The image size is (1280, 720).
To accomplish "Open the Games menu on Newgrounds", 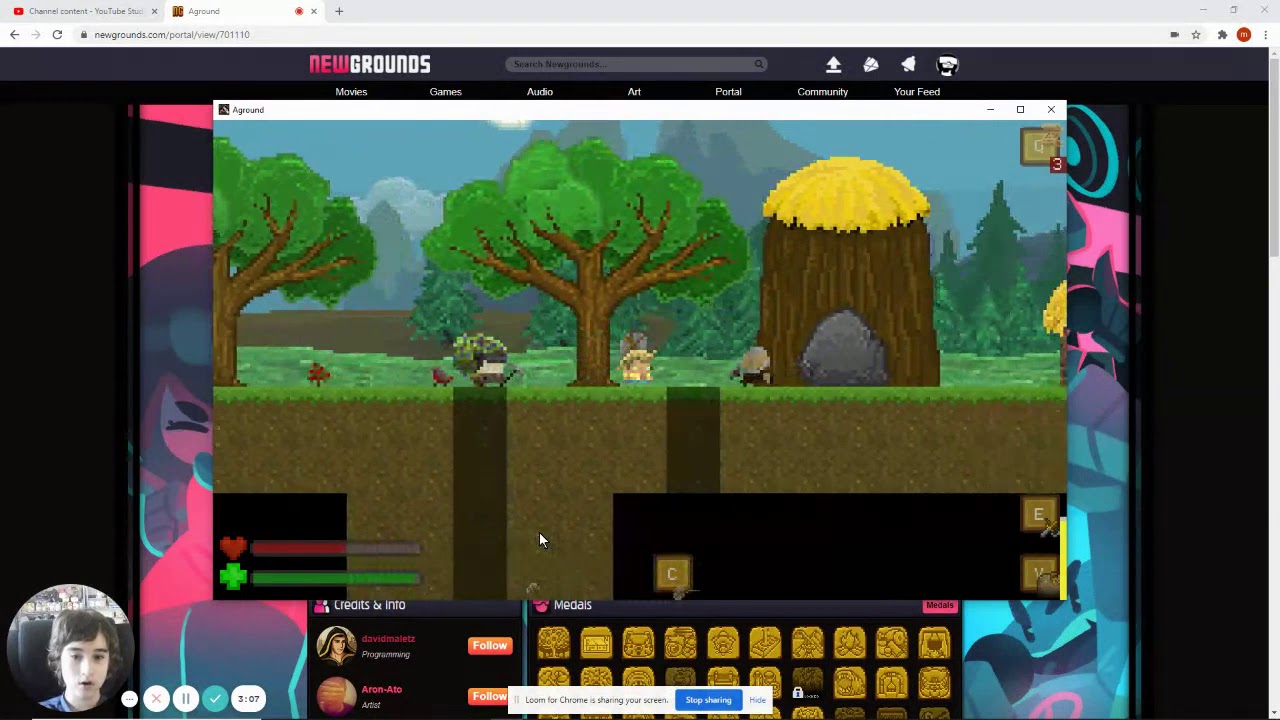I will [446, 92].
